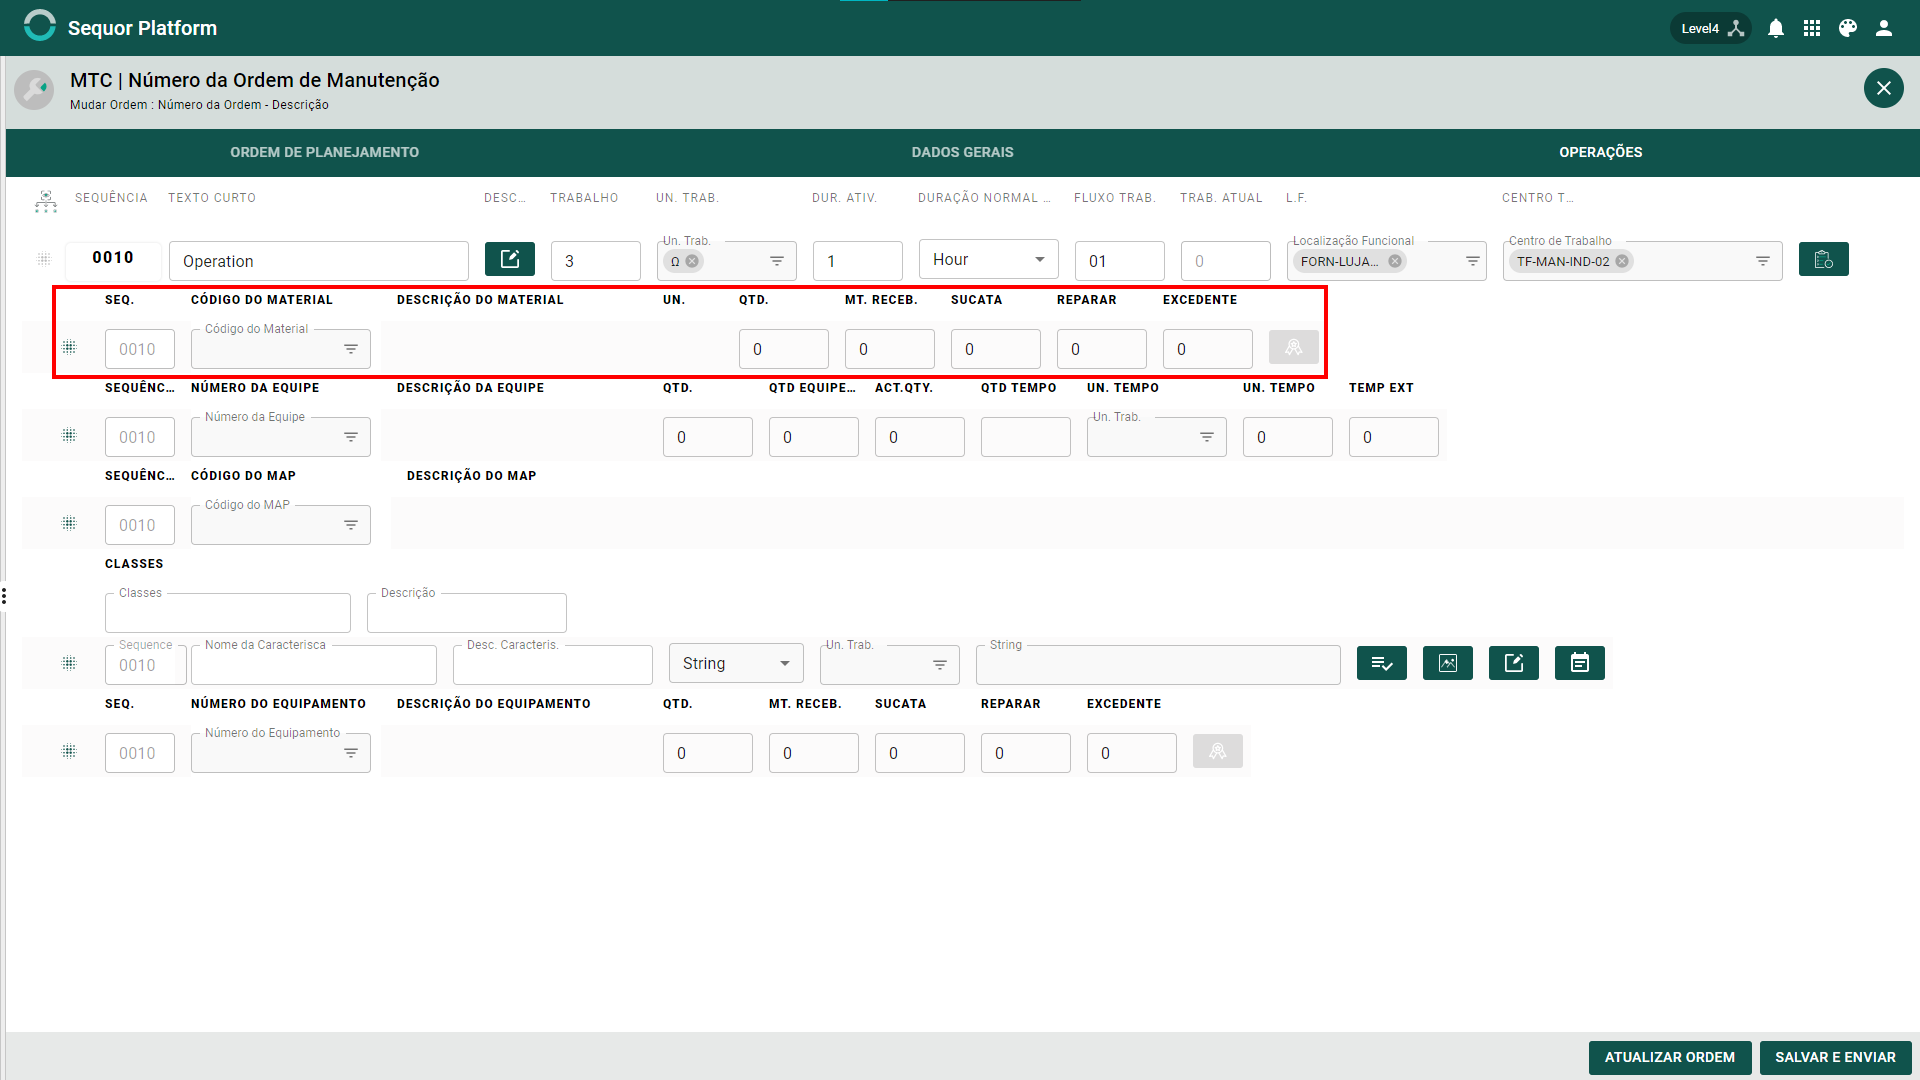Click the Fluxo Trab. field showing 01
1920x1080 pixels.
tap(1120, 261)
